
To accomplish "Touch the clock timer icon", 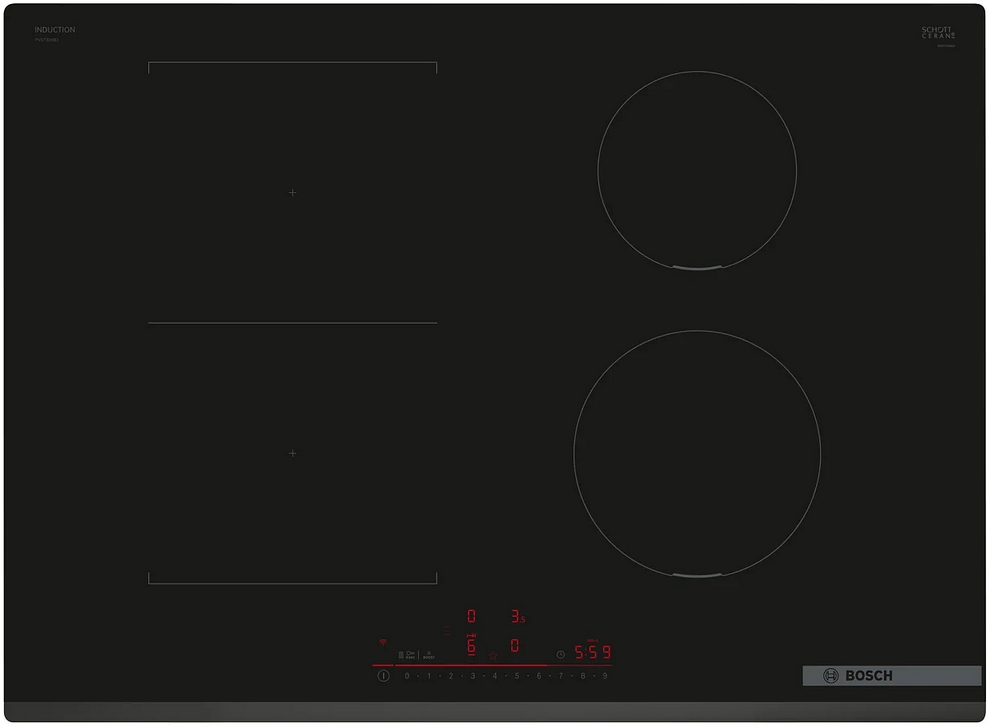I will pyautogui.click(x=560, y=654).
